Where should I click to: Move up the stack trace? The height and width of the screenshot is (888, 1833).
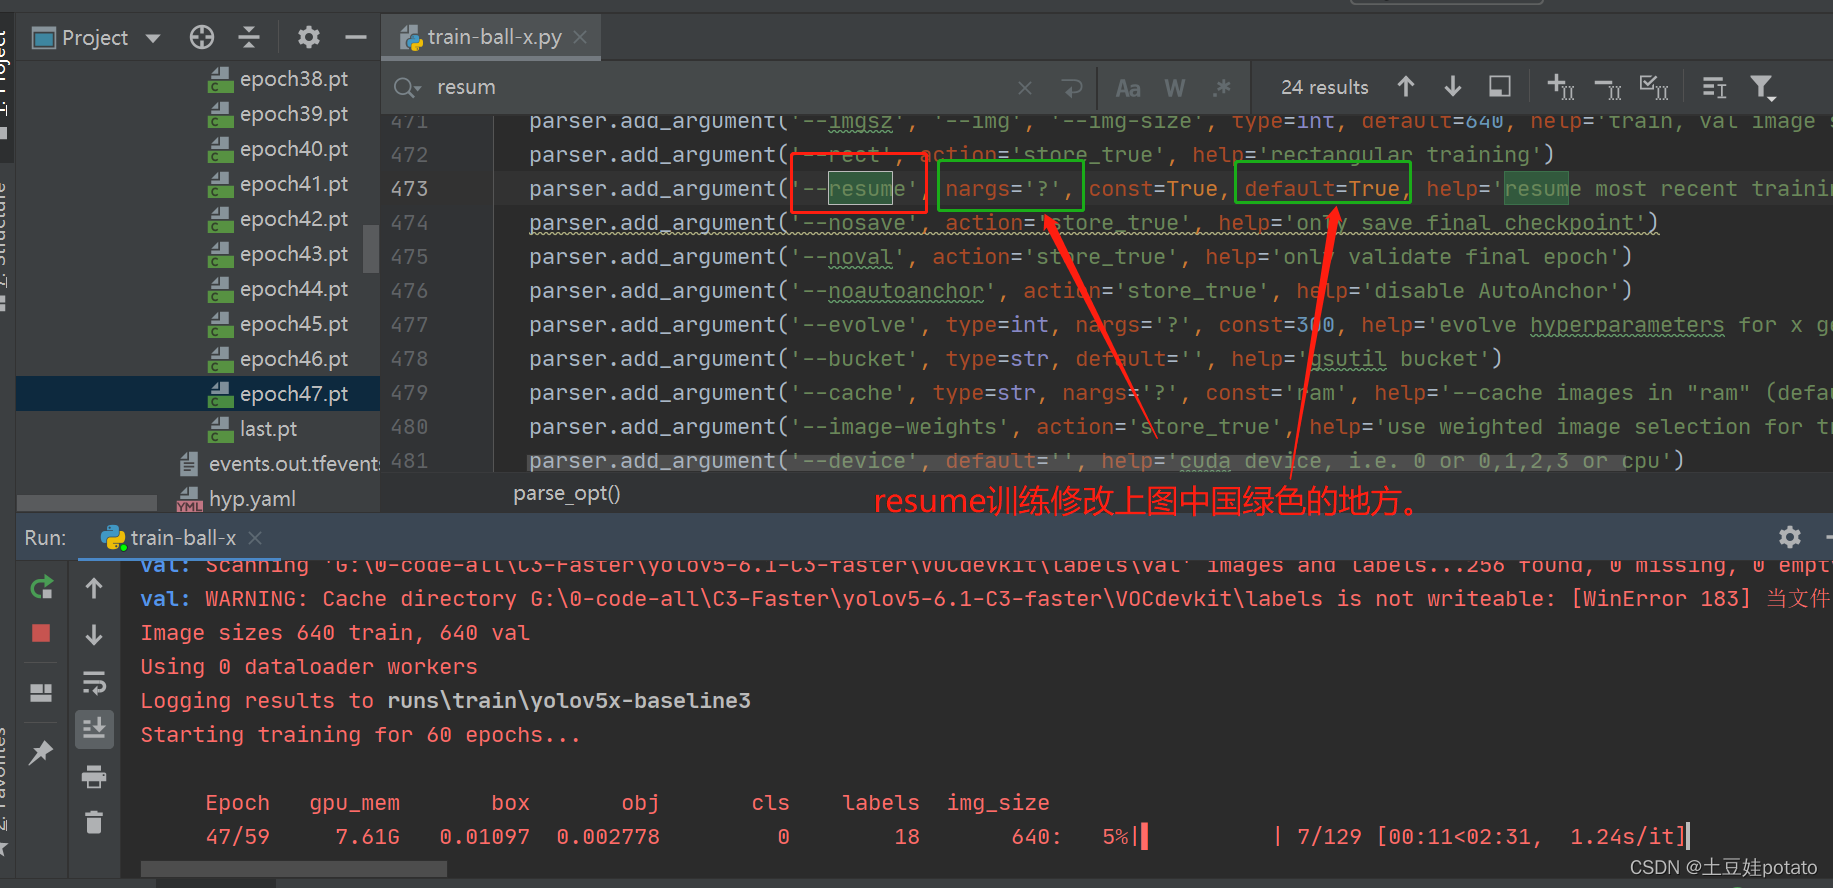click(94, 588)
